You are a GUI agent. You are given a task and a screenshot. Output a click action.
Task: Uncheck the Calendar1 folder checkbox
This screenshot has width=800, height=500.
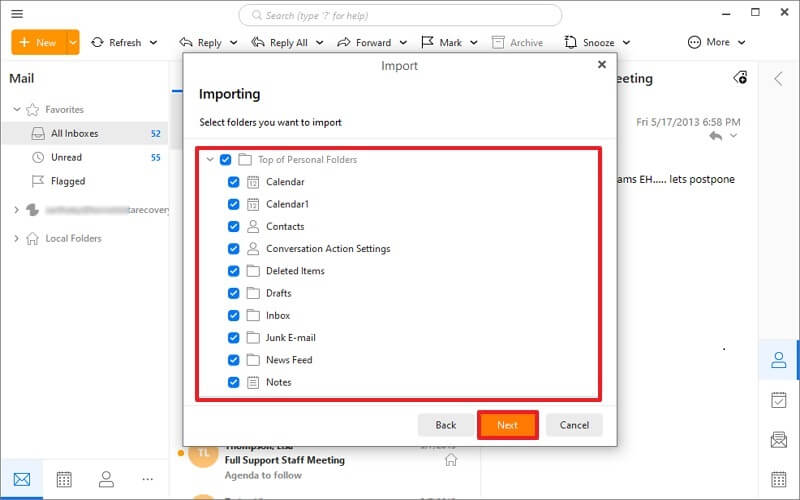[233, 204]
